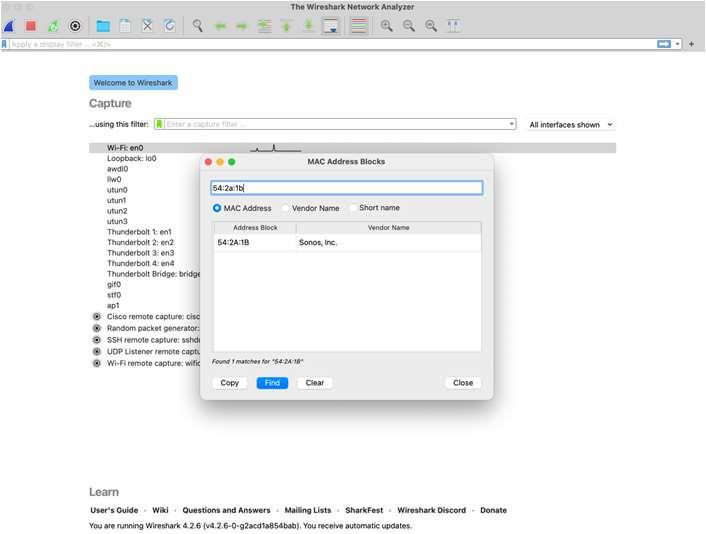
Task: Select the gif0 interface
Action: click(114, 285)
